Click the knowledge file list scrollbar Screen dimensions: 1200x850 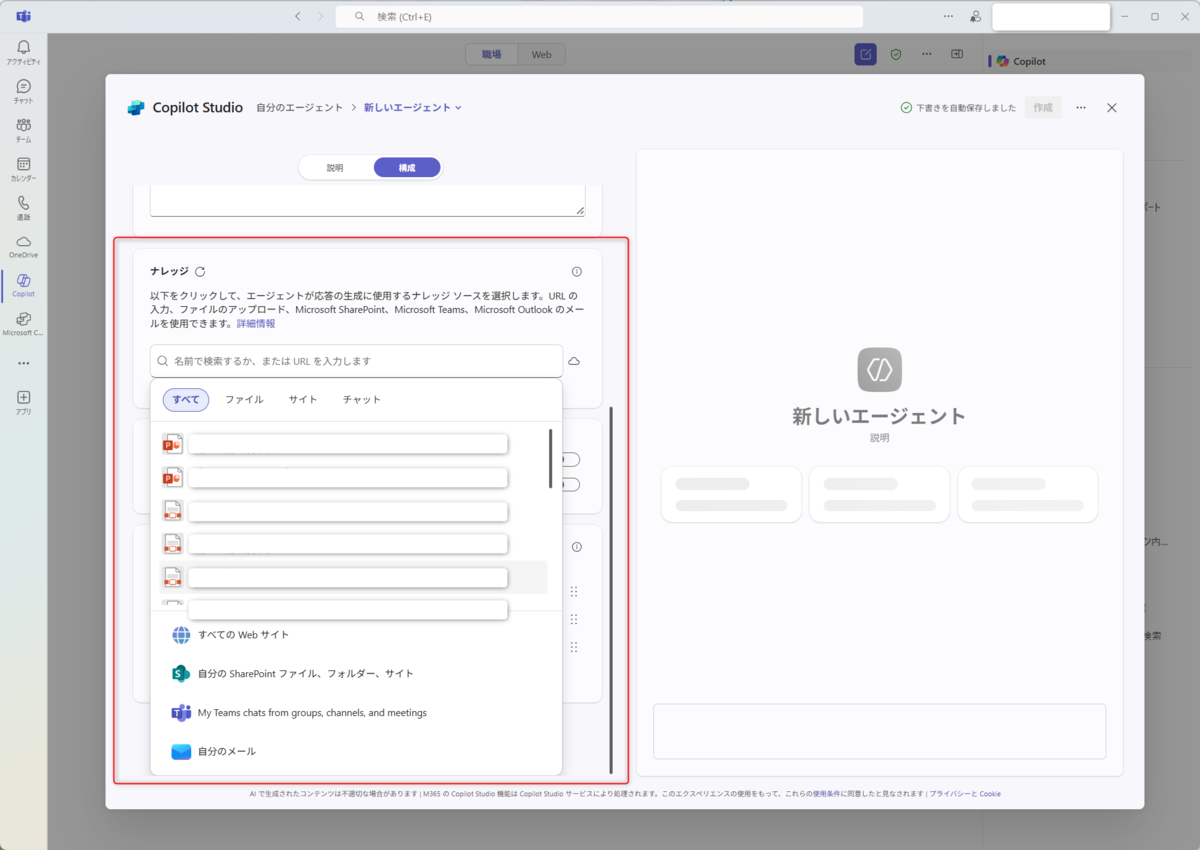click(x=550, y=459)
